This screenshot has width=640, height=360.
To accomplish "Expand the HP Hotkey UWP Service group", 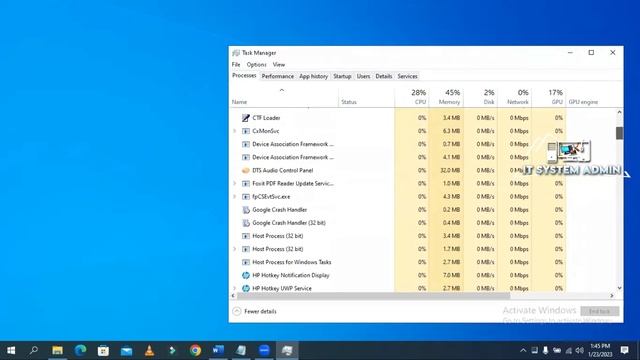I will pyautogui.click(x=235, y=288).
